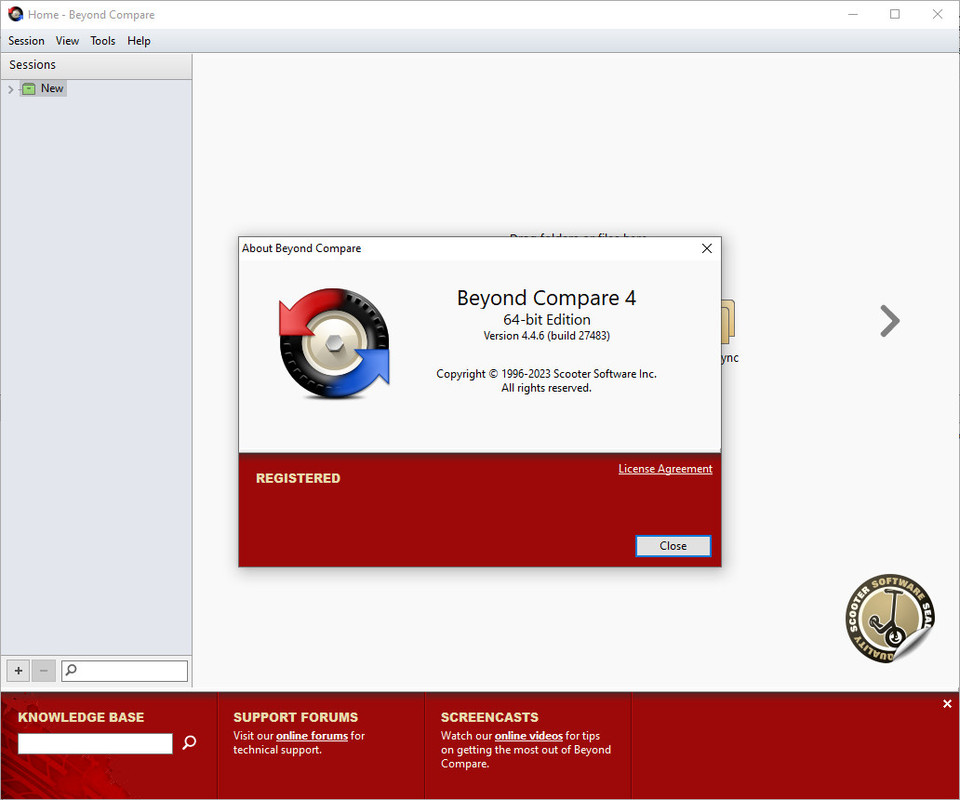Click the Version 4.4.6 build text
Image resolution: width=960 pixels, height=800 pixels.
546,335
